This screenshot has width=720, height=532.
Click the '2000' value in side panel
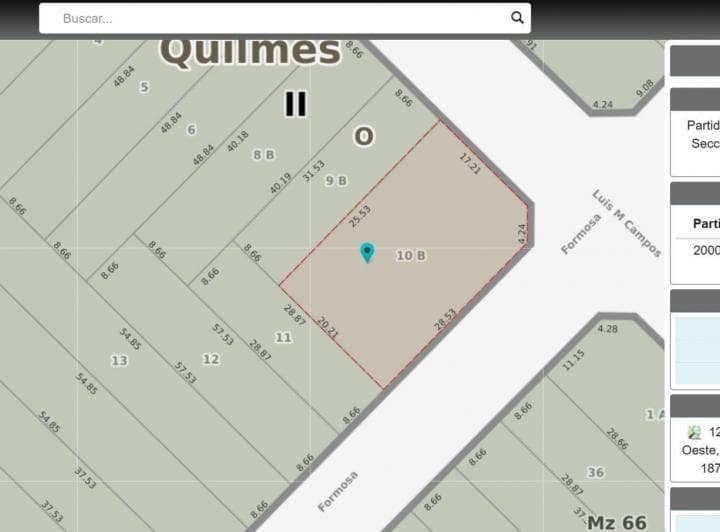(706, 250)
